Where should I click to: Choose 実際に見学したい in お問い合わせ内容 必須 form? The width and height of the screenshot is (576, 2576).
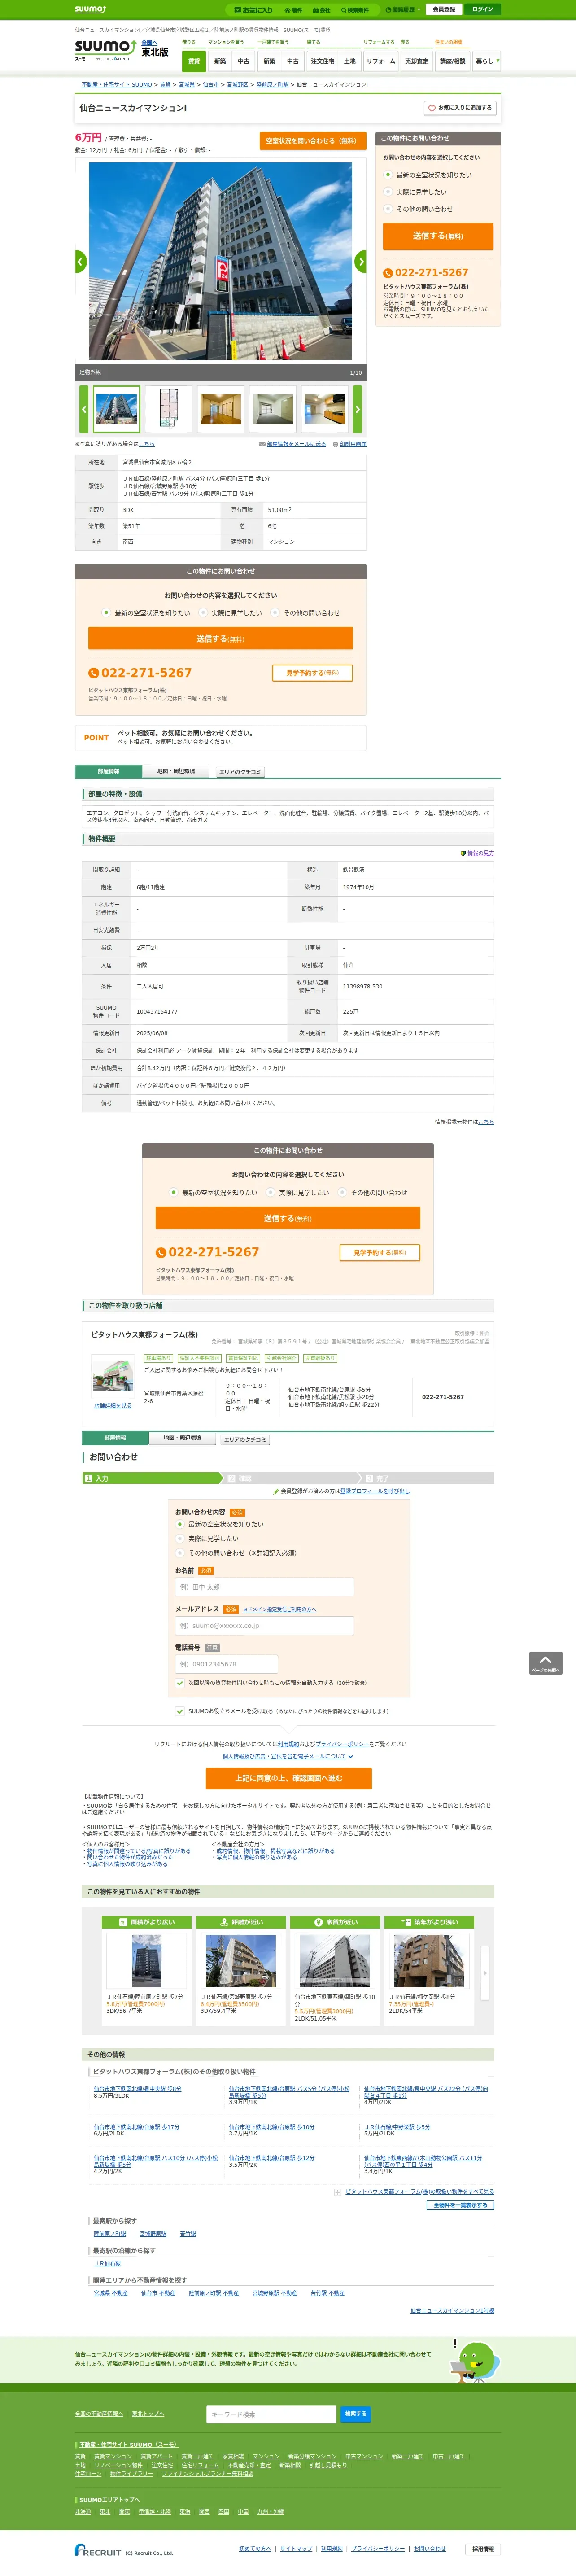pos(180,1539)
